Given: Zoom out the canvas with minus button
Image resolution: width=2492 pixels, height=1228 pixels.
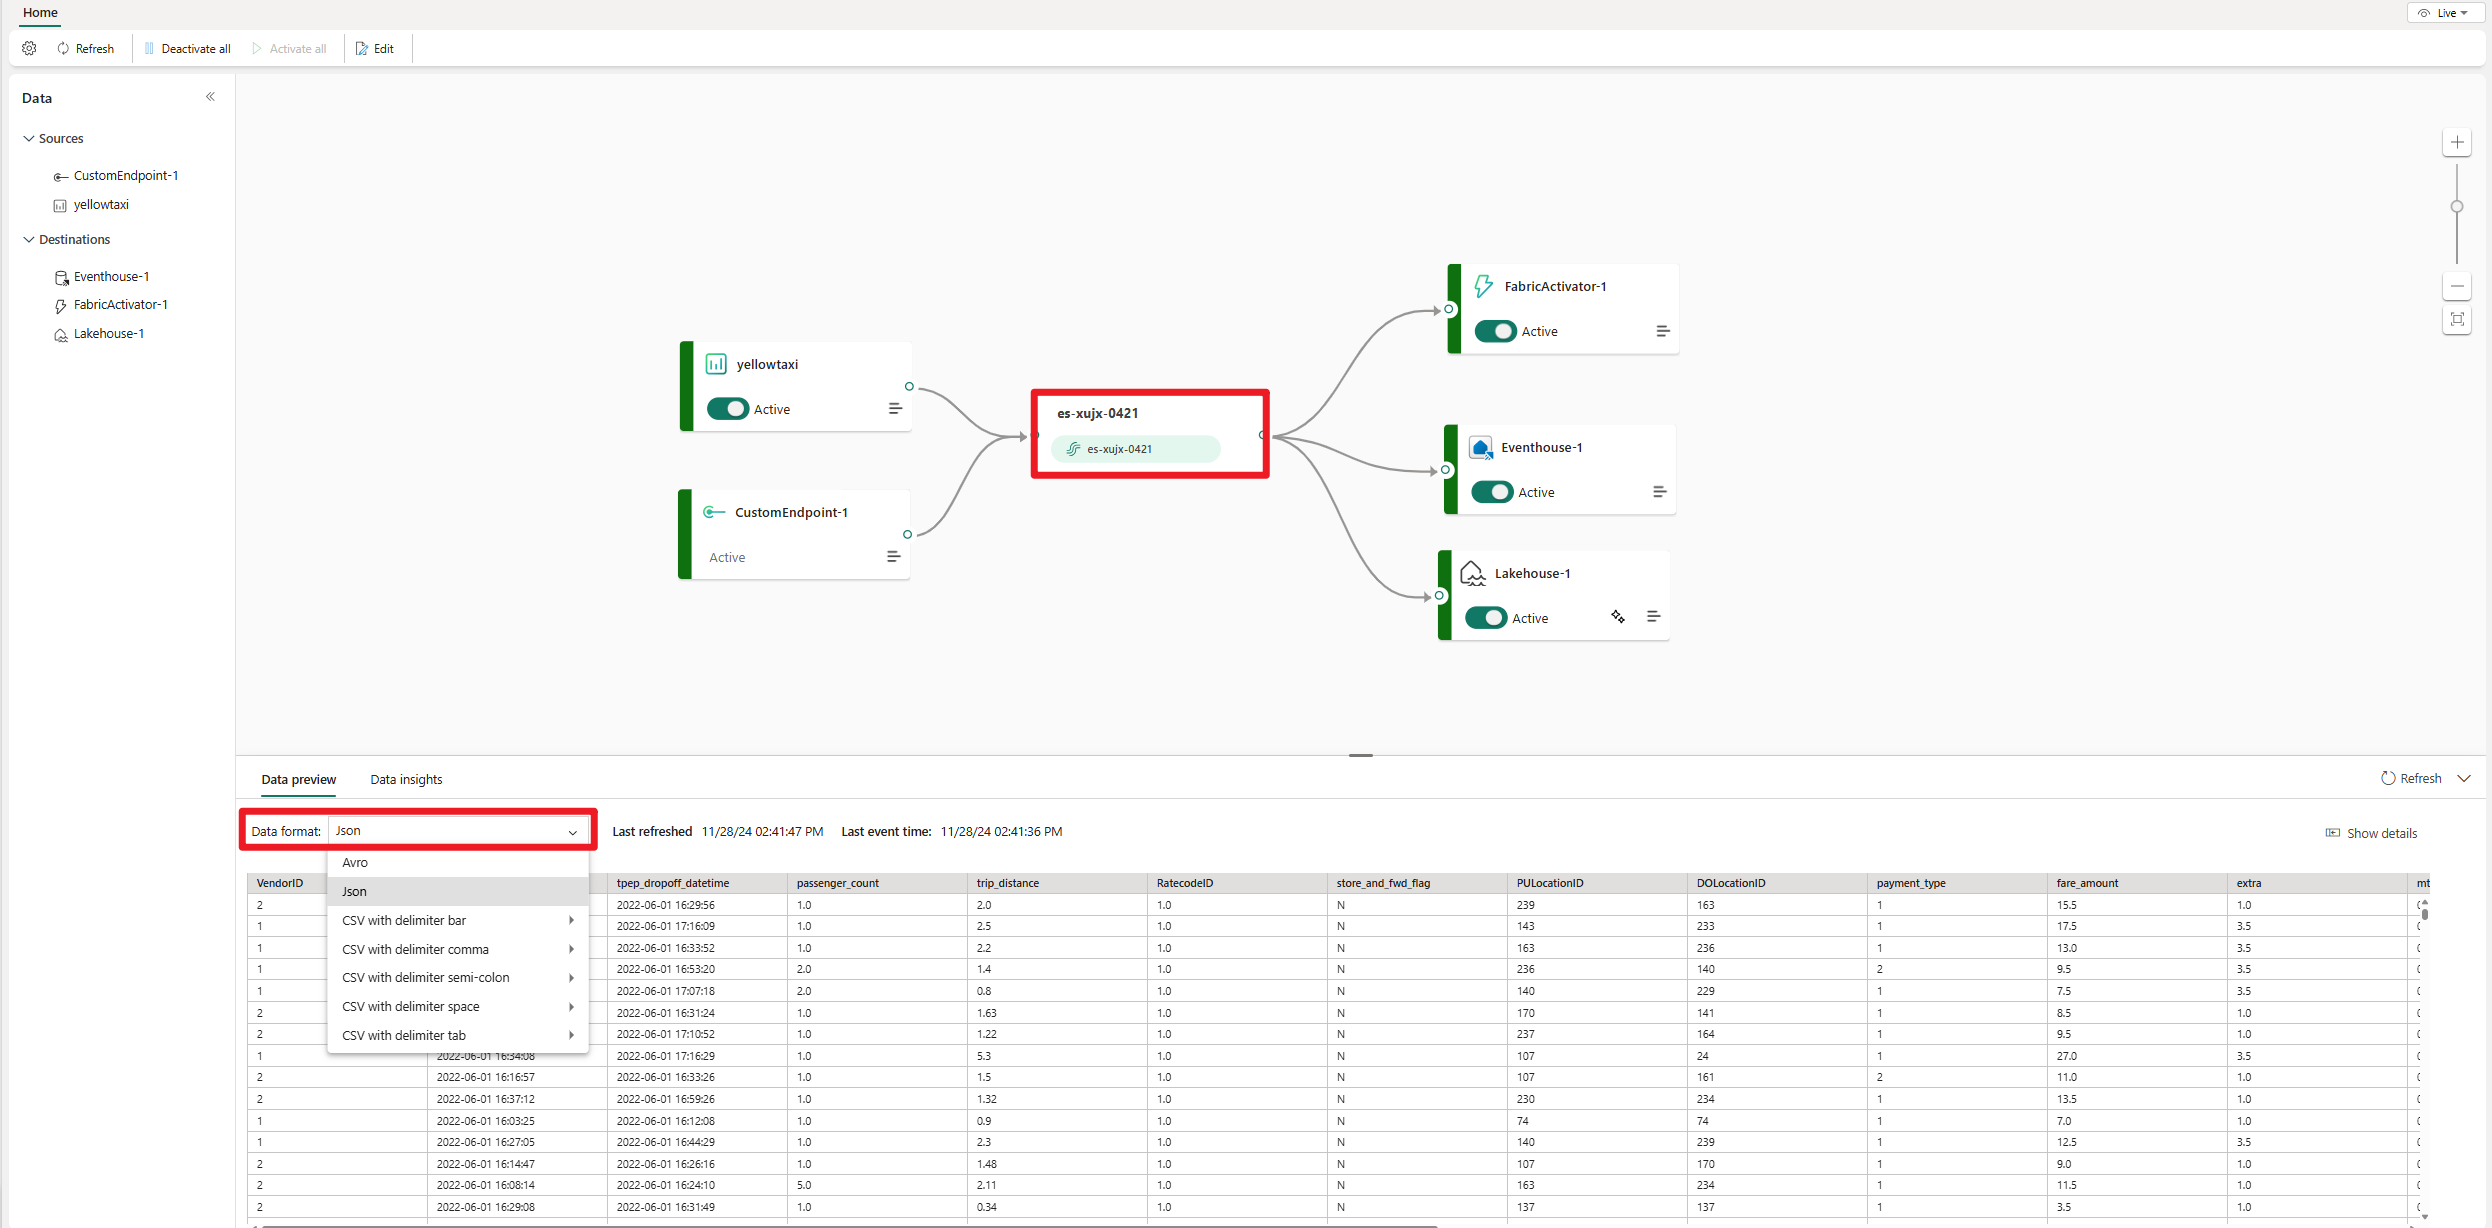Looking at the screenshot, I should pyautogui.click(x=2457, y=286).
